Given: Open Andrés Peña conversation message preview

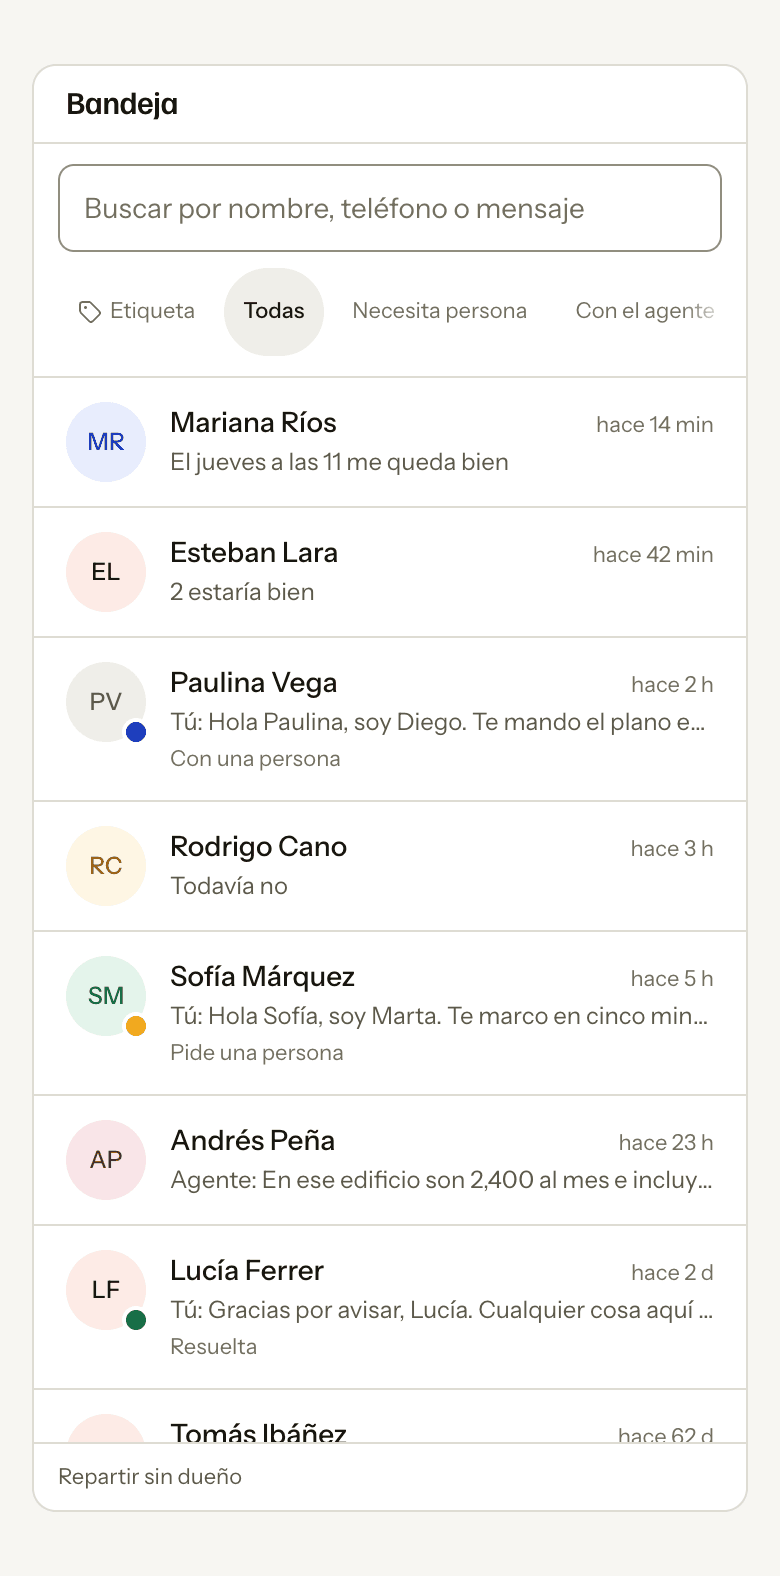Looking at the screenshot, I should [441, 1180].
